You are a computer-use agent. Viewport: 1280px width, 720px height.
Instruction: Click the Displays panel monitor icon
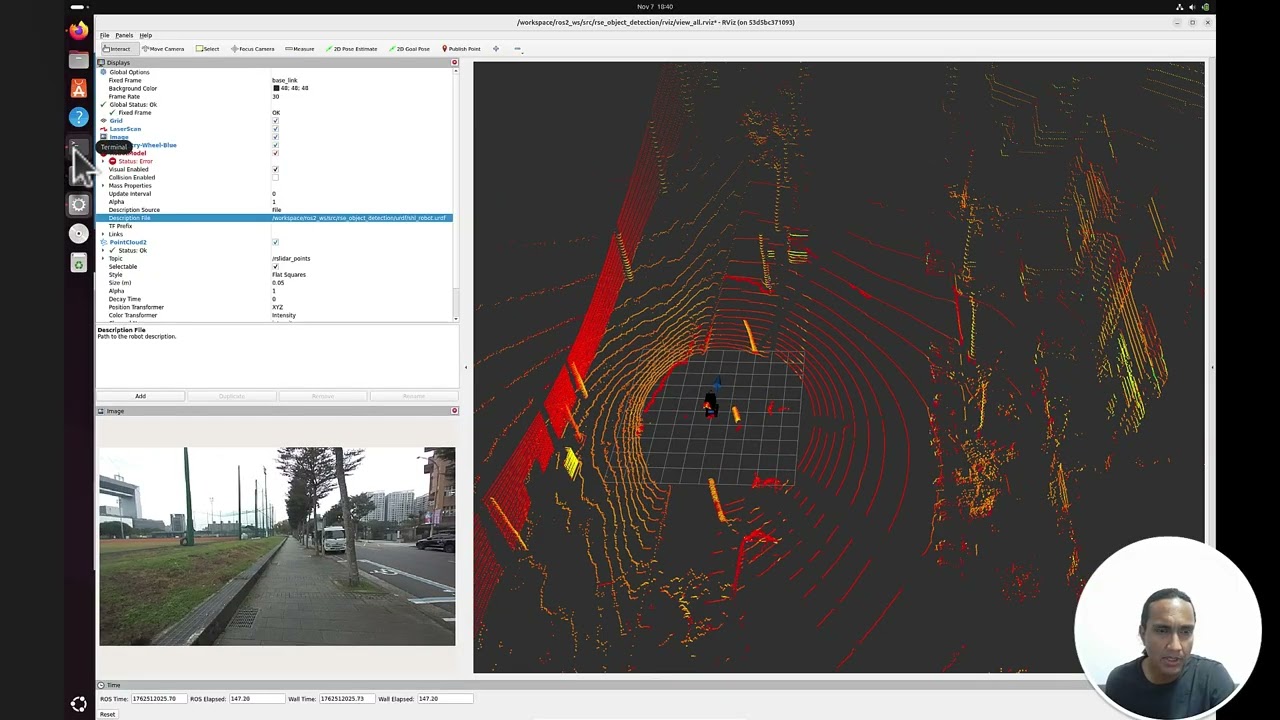point(100,63)
